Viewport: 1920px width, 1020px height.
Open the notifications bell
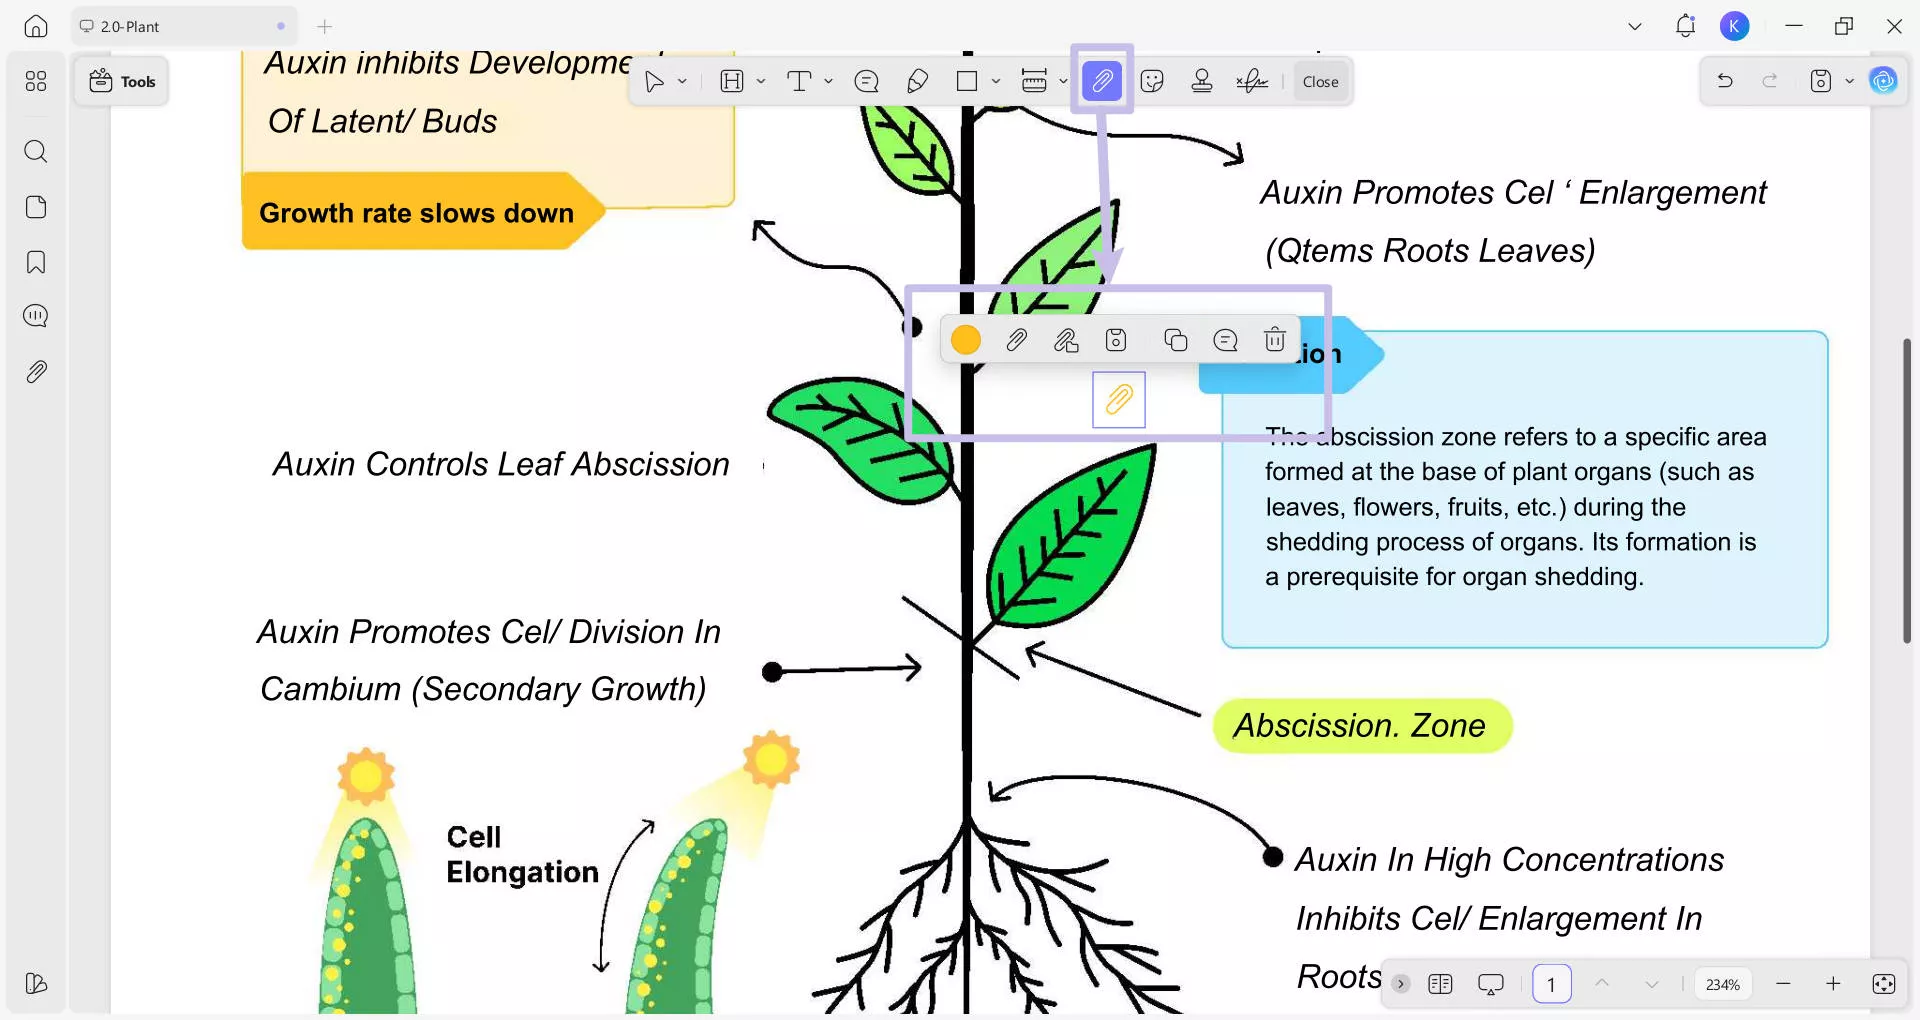(1685, 27)
